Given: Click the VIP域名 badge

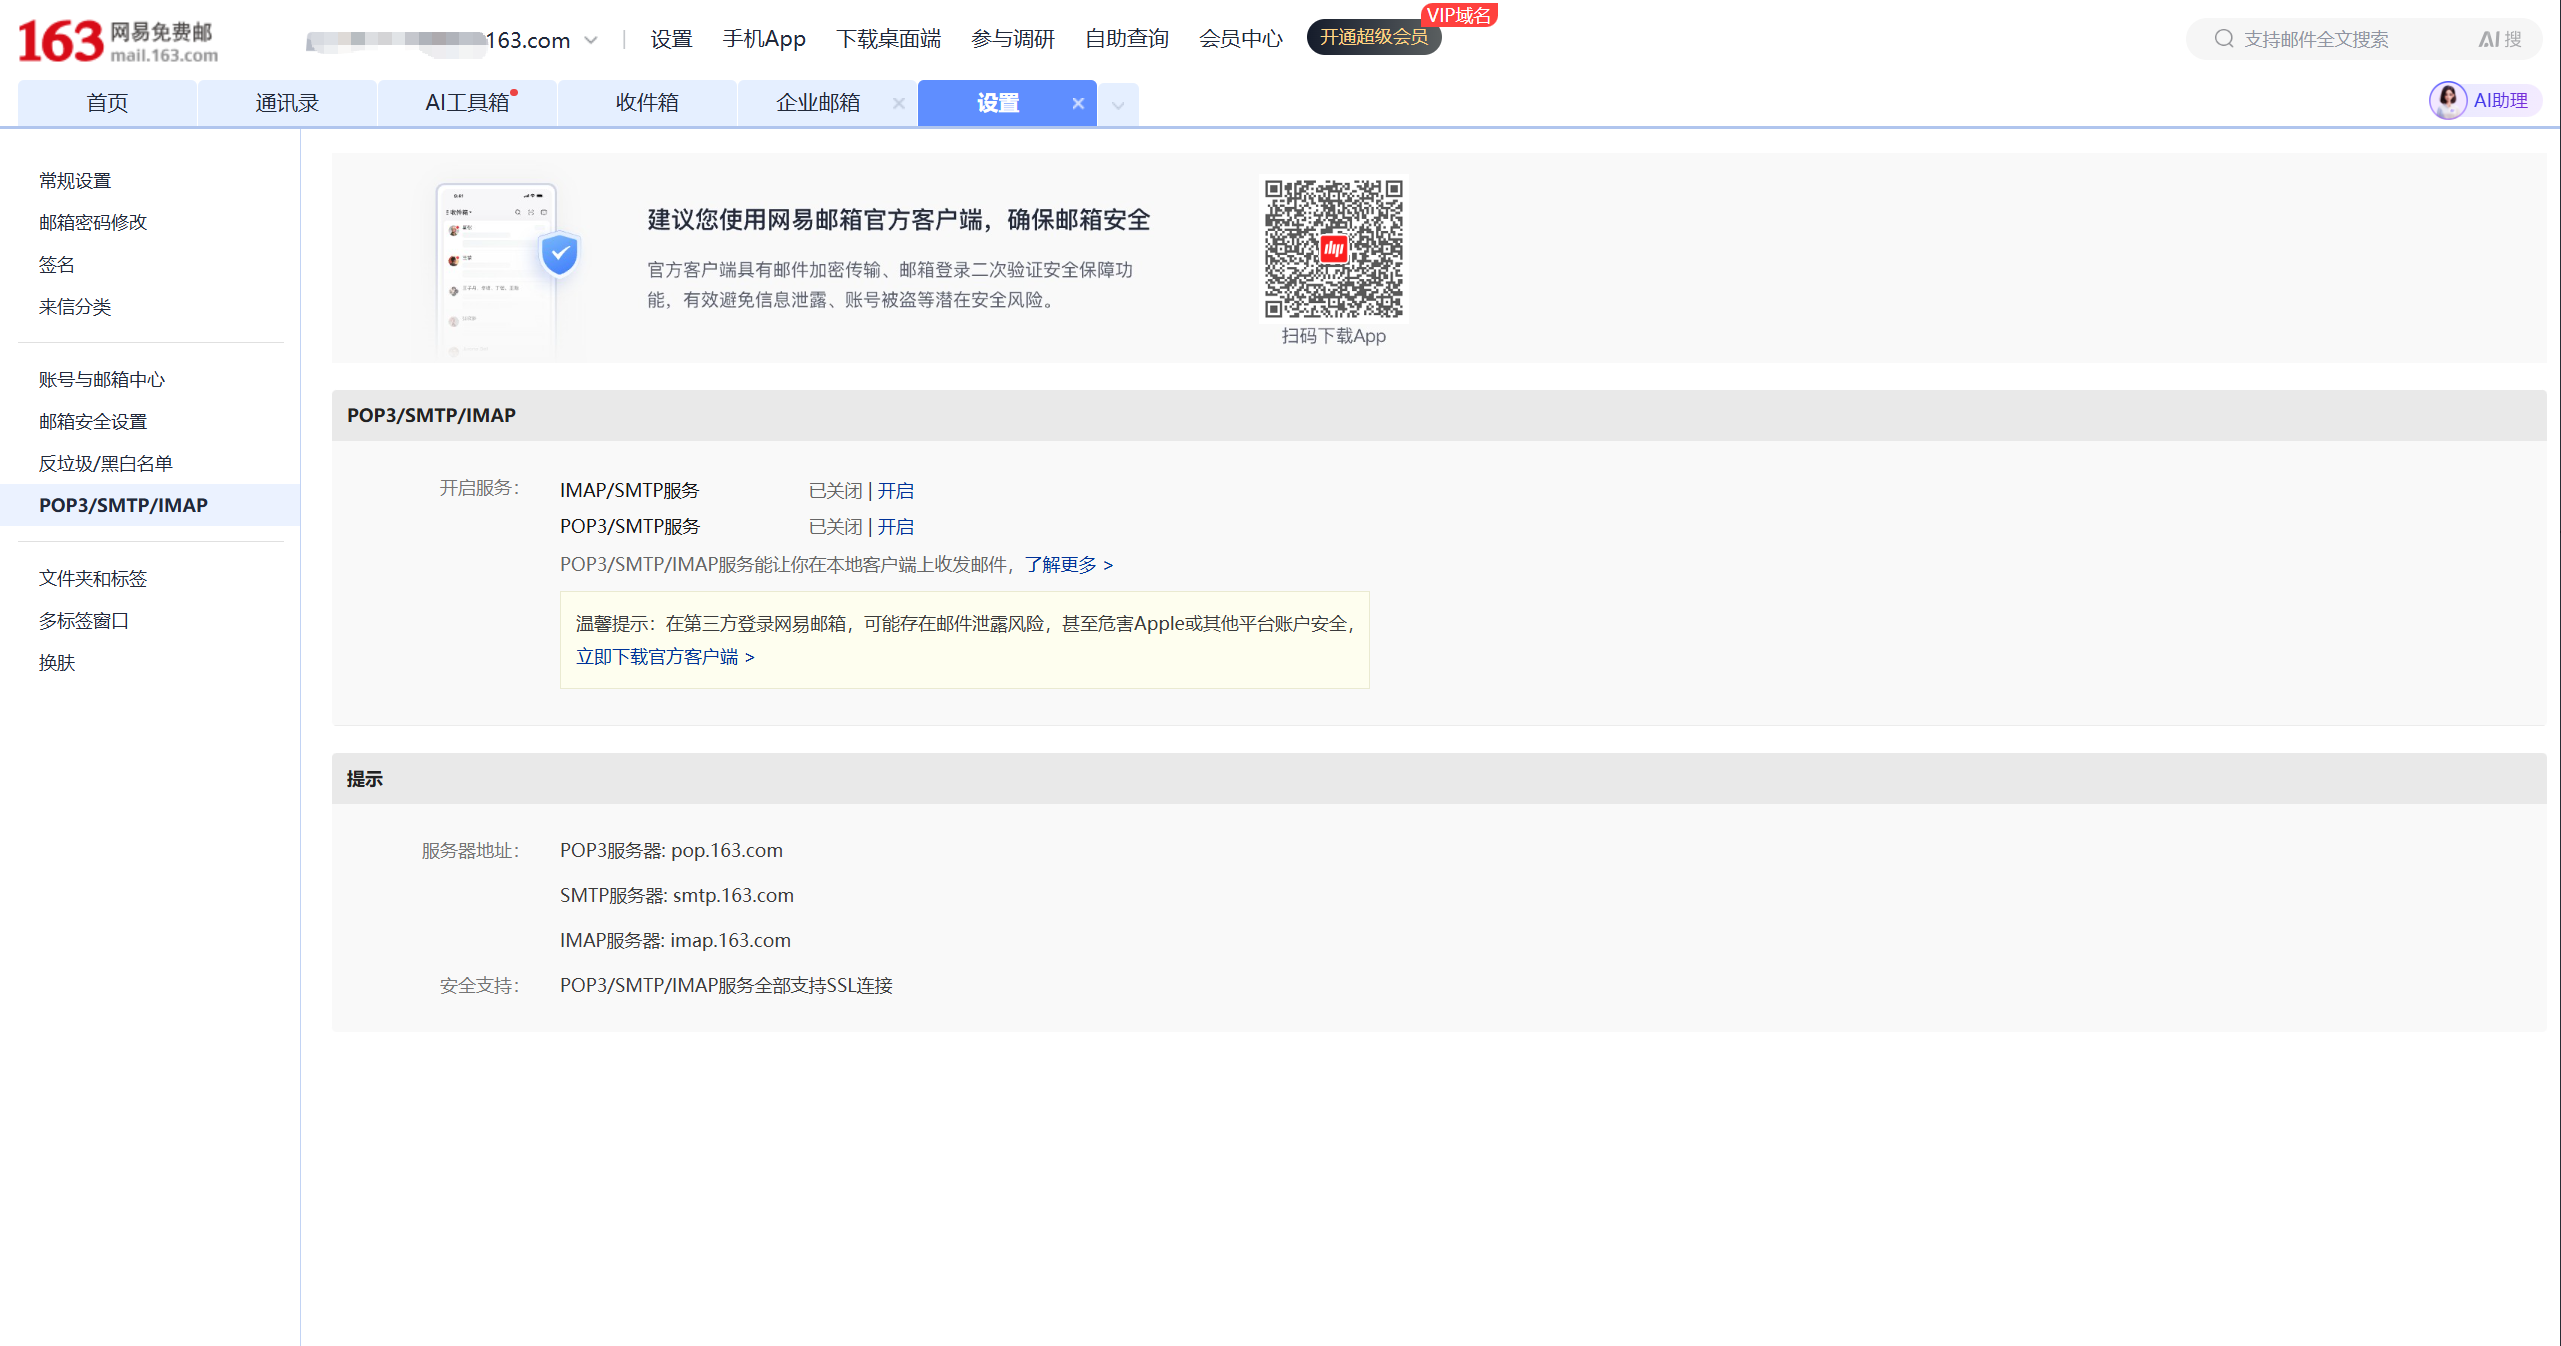Looking at the screenshot, I should pyautogui.click(x=1459, y=14).
